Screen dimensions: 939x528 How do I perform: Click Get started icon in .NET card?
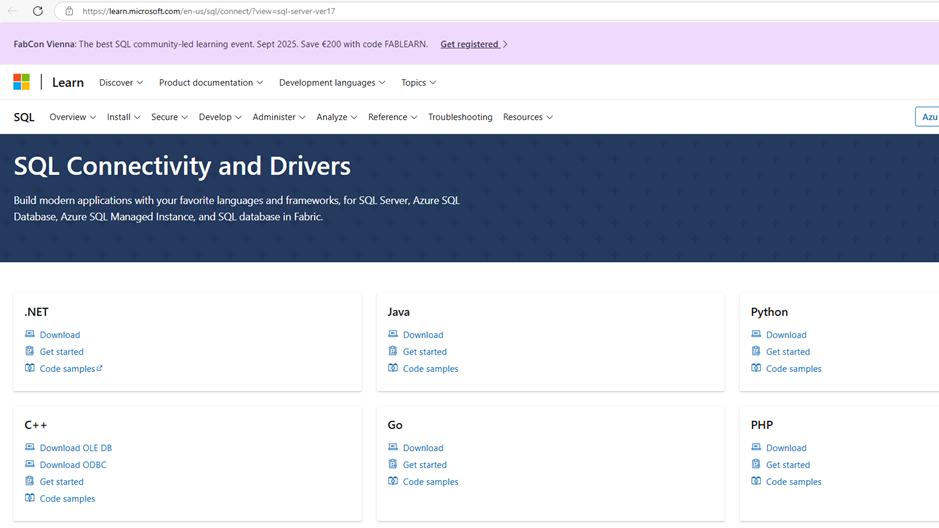29,351
